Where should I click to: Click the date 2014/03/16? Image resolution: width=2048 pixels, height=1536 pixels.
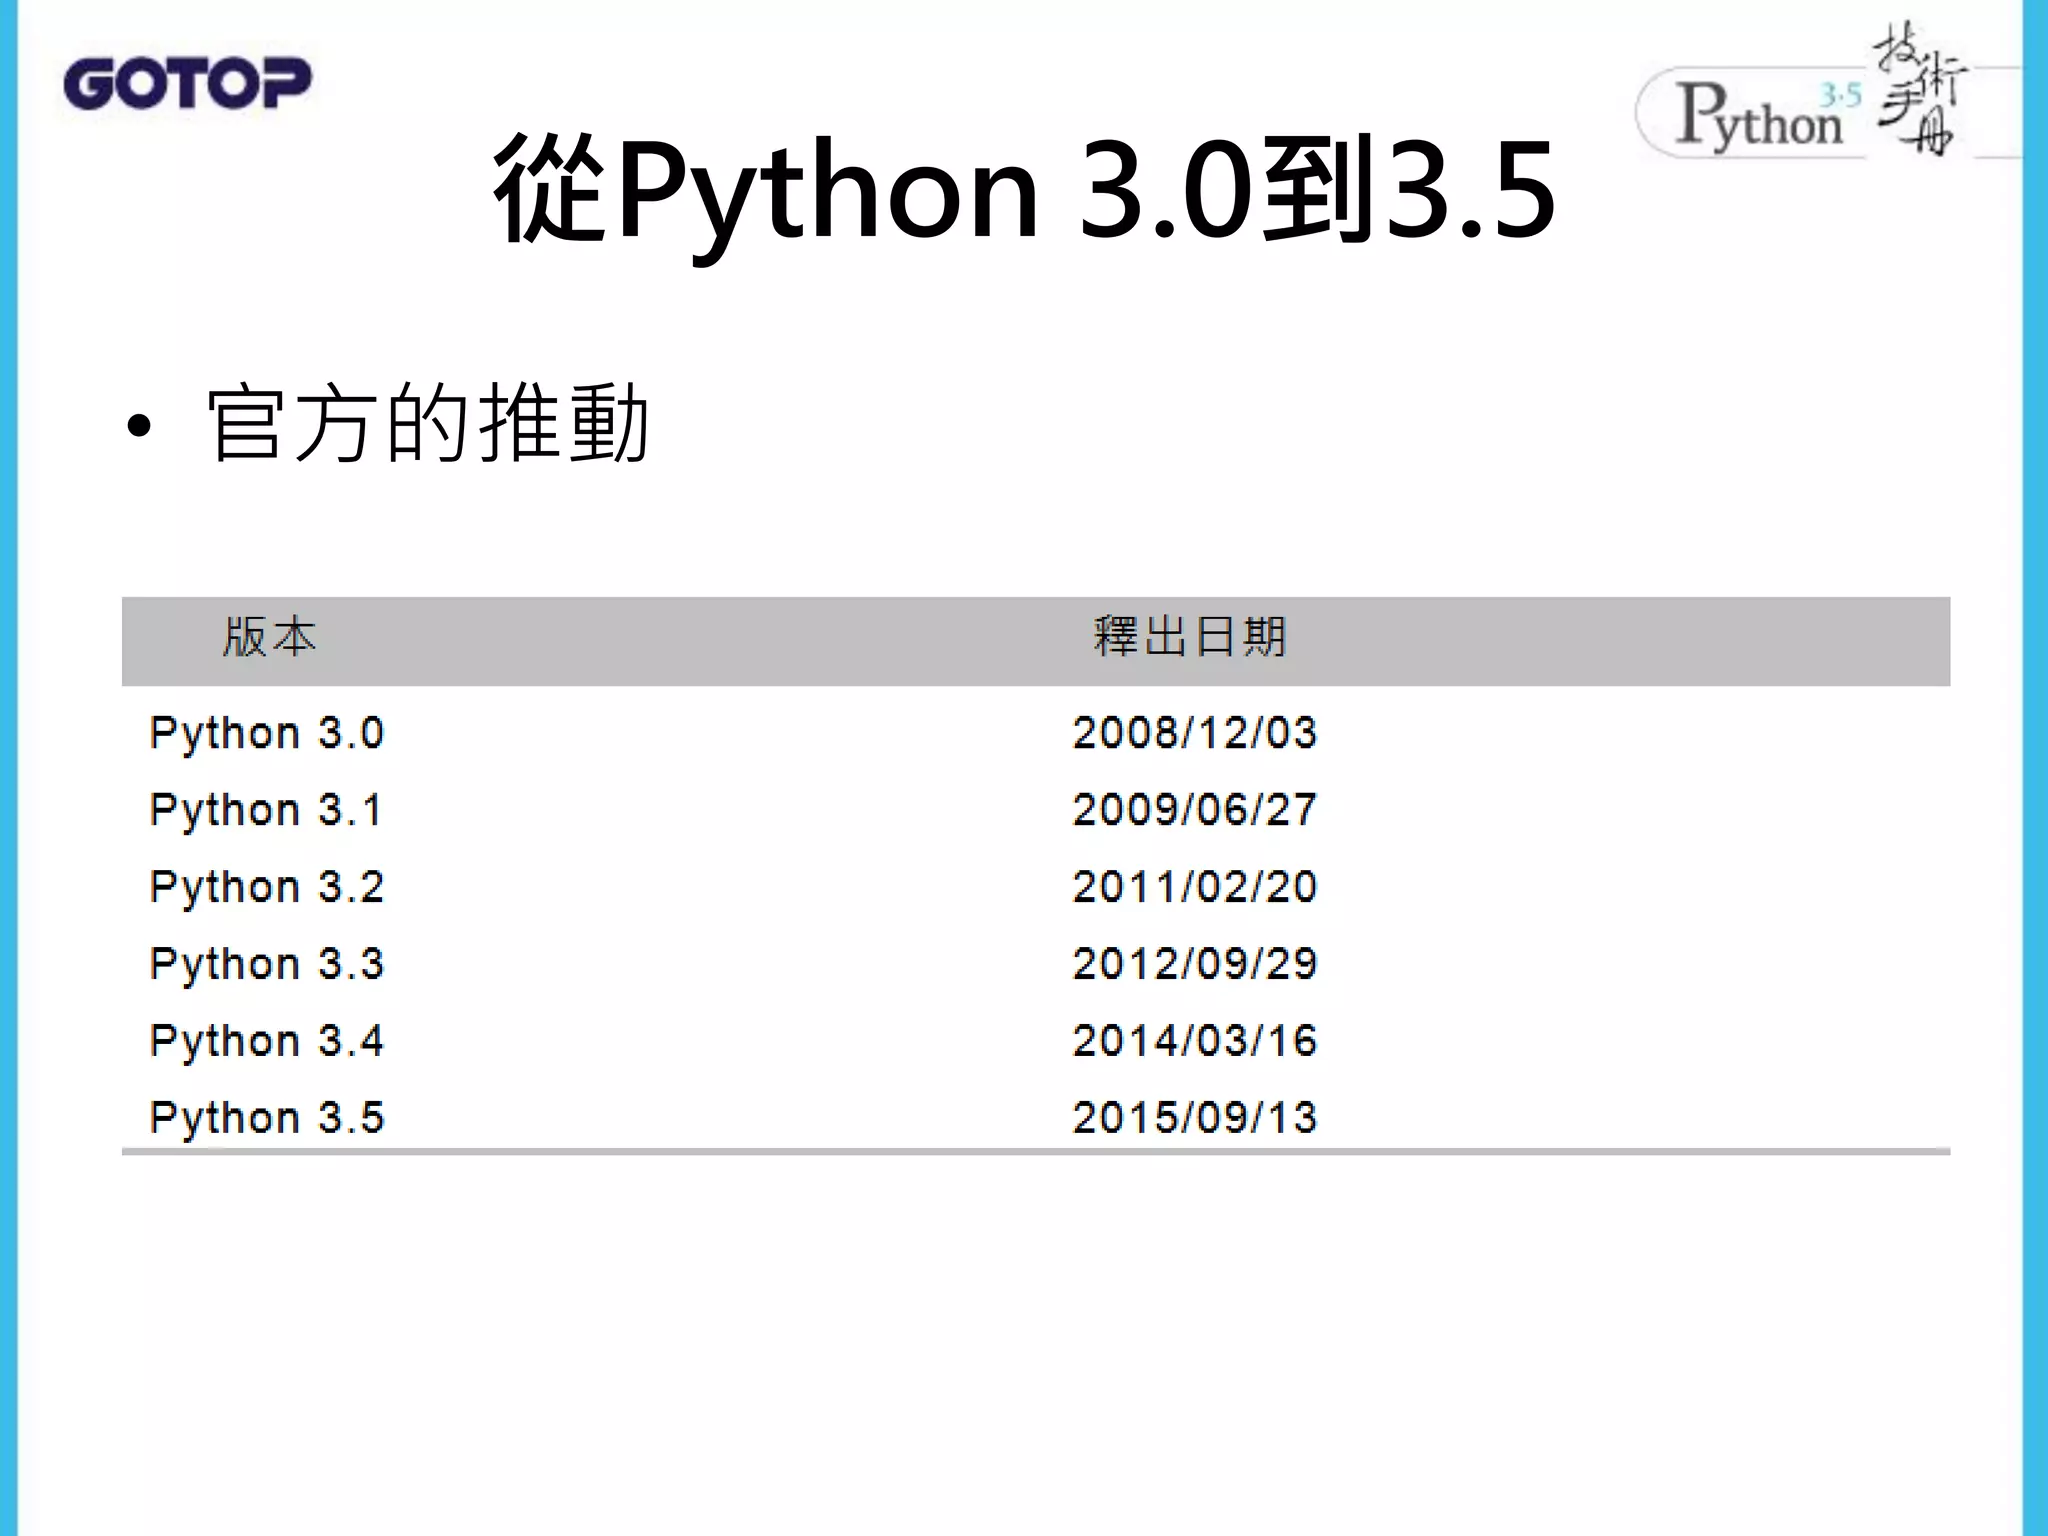coord(1195,1041)
